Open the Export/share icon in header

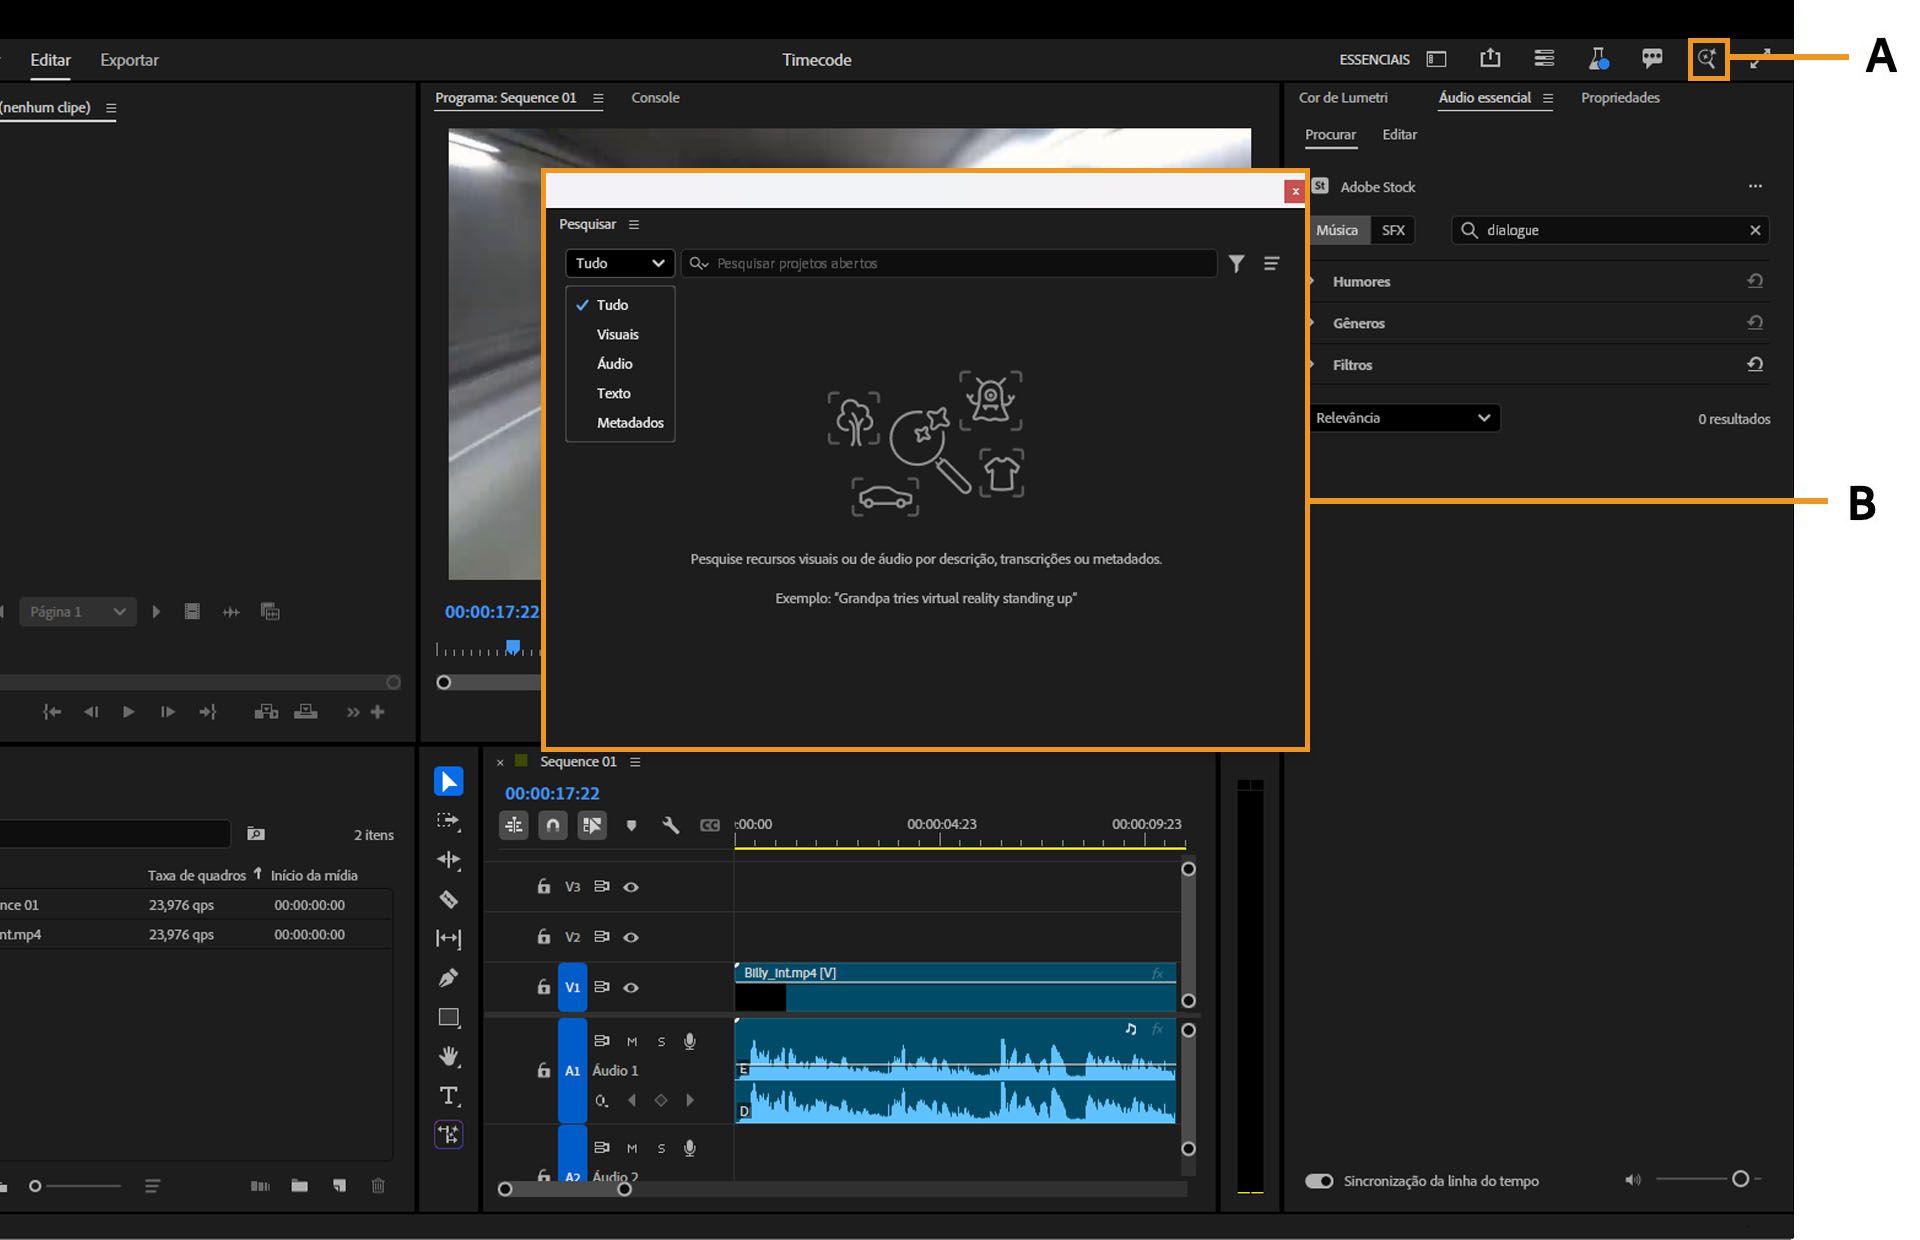click(1490, 59)
